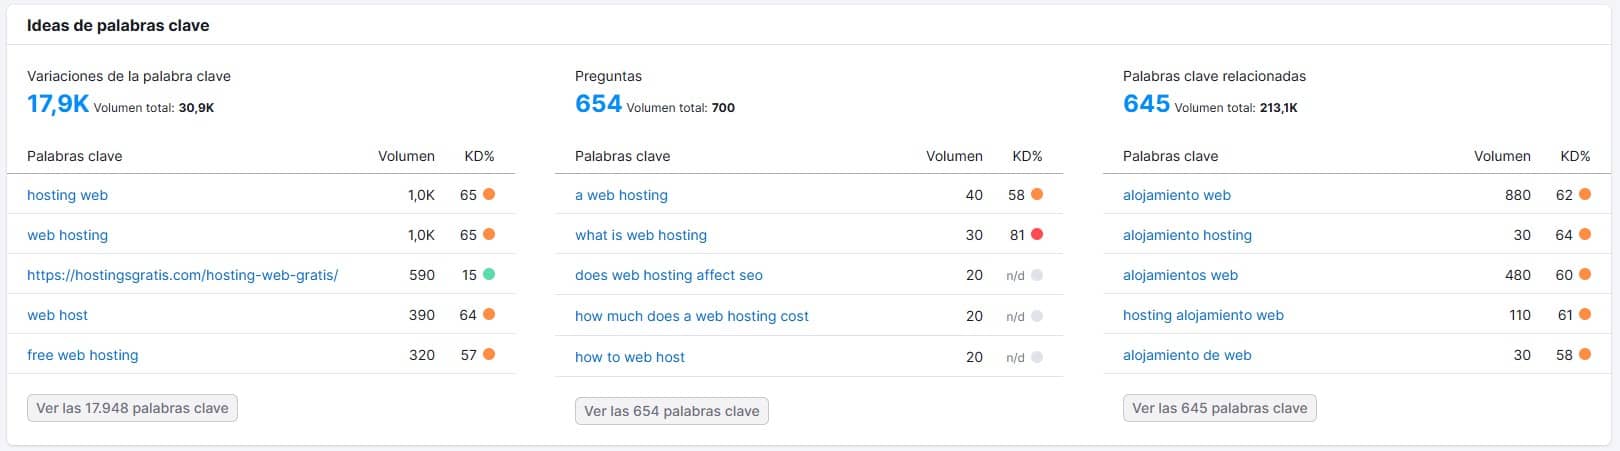Click green KD dot for hostingsgratis.com row
Screen dimensions: 1620x451
tap(489, 274)
